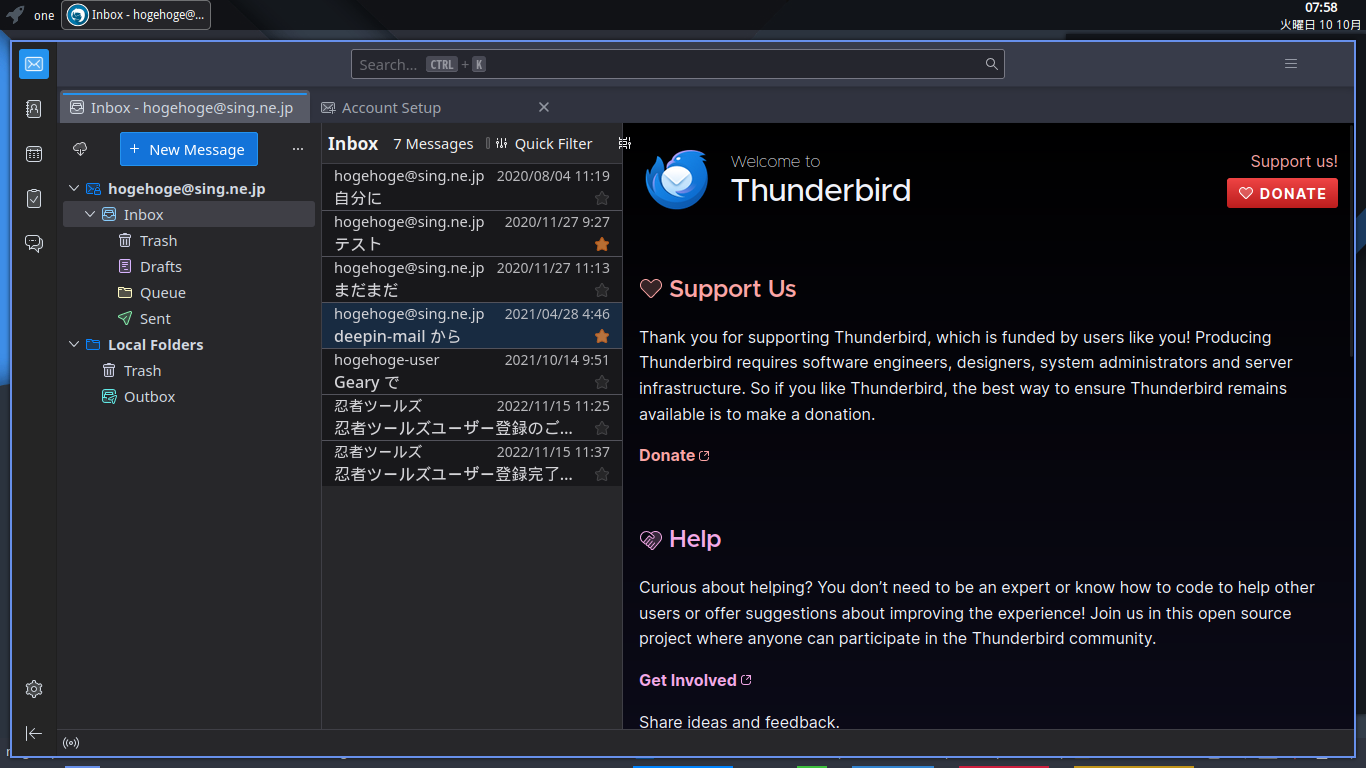Viewport: 1366px width, 768px height.
Task: Select the Trash folder under Inbox
Action: point(189,240)
